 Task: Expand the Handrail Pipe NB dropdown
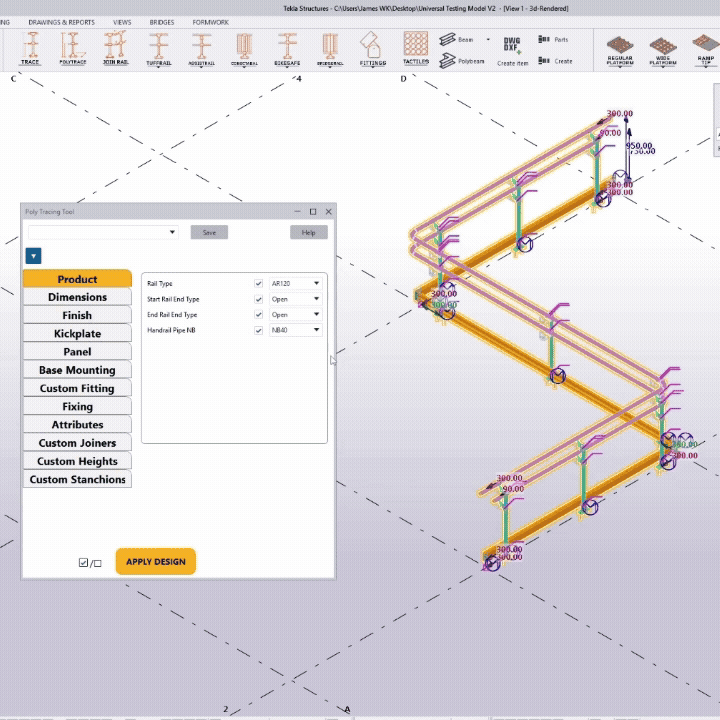tap(295, 330)
